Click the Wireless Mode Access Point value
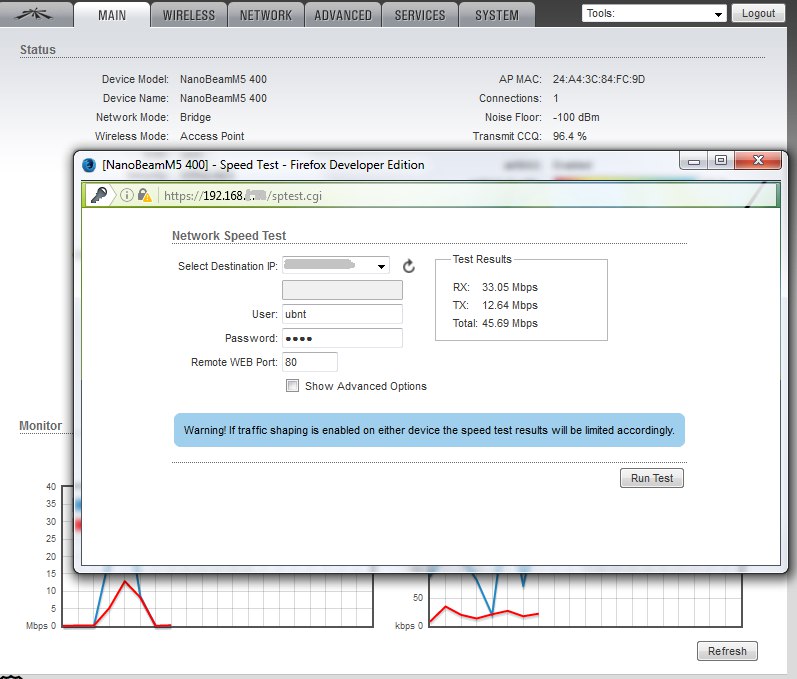The width and height of the screenshot is (797, 679). (x=212, y=136)
